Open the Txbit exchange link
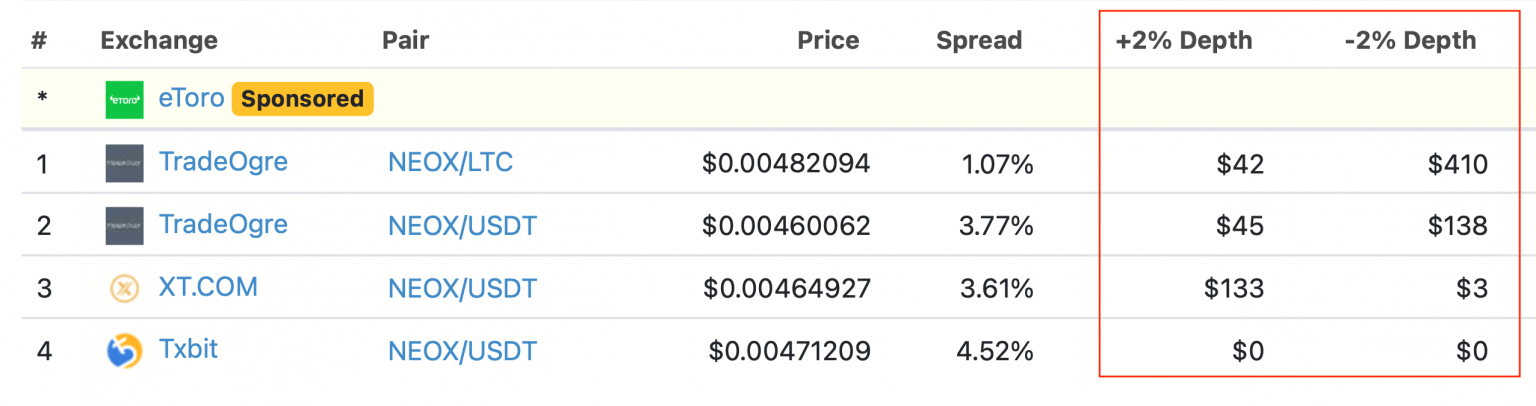Viewport: 1536px width, 406px height. click(188, 350)
